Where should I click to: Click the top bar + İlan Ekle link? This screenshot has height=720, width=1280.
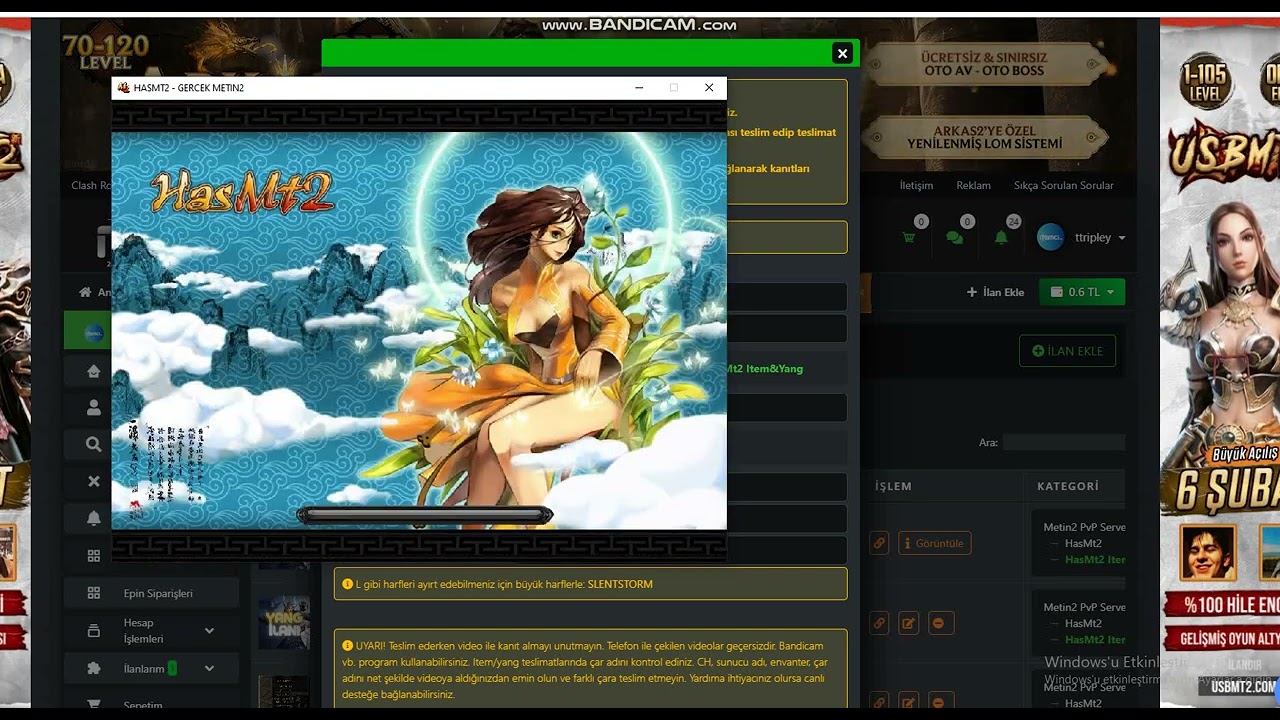[995, 292]
